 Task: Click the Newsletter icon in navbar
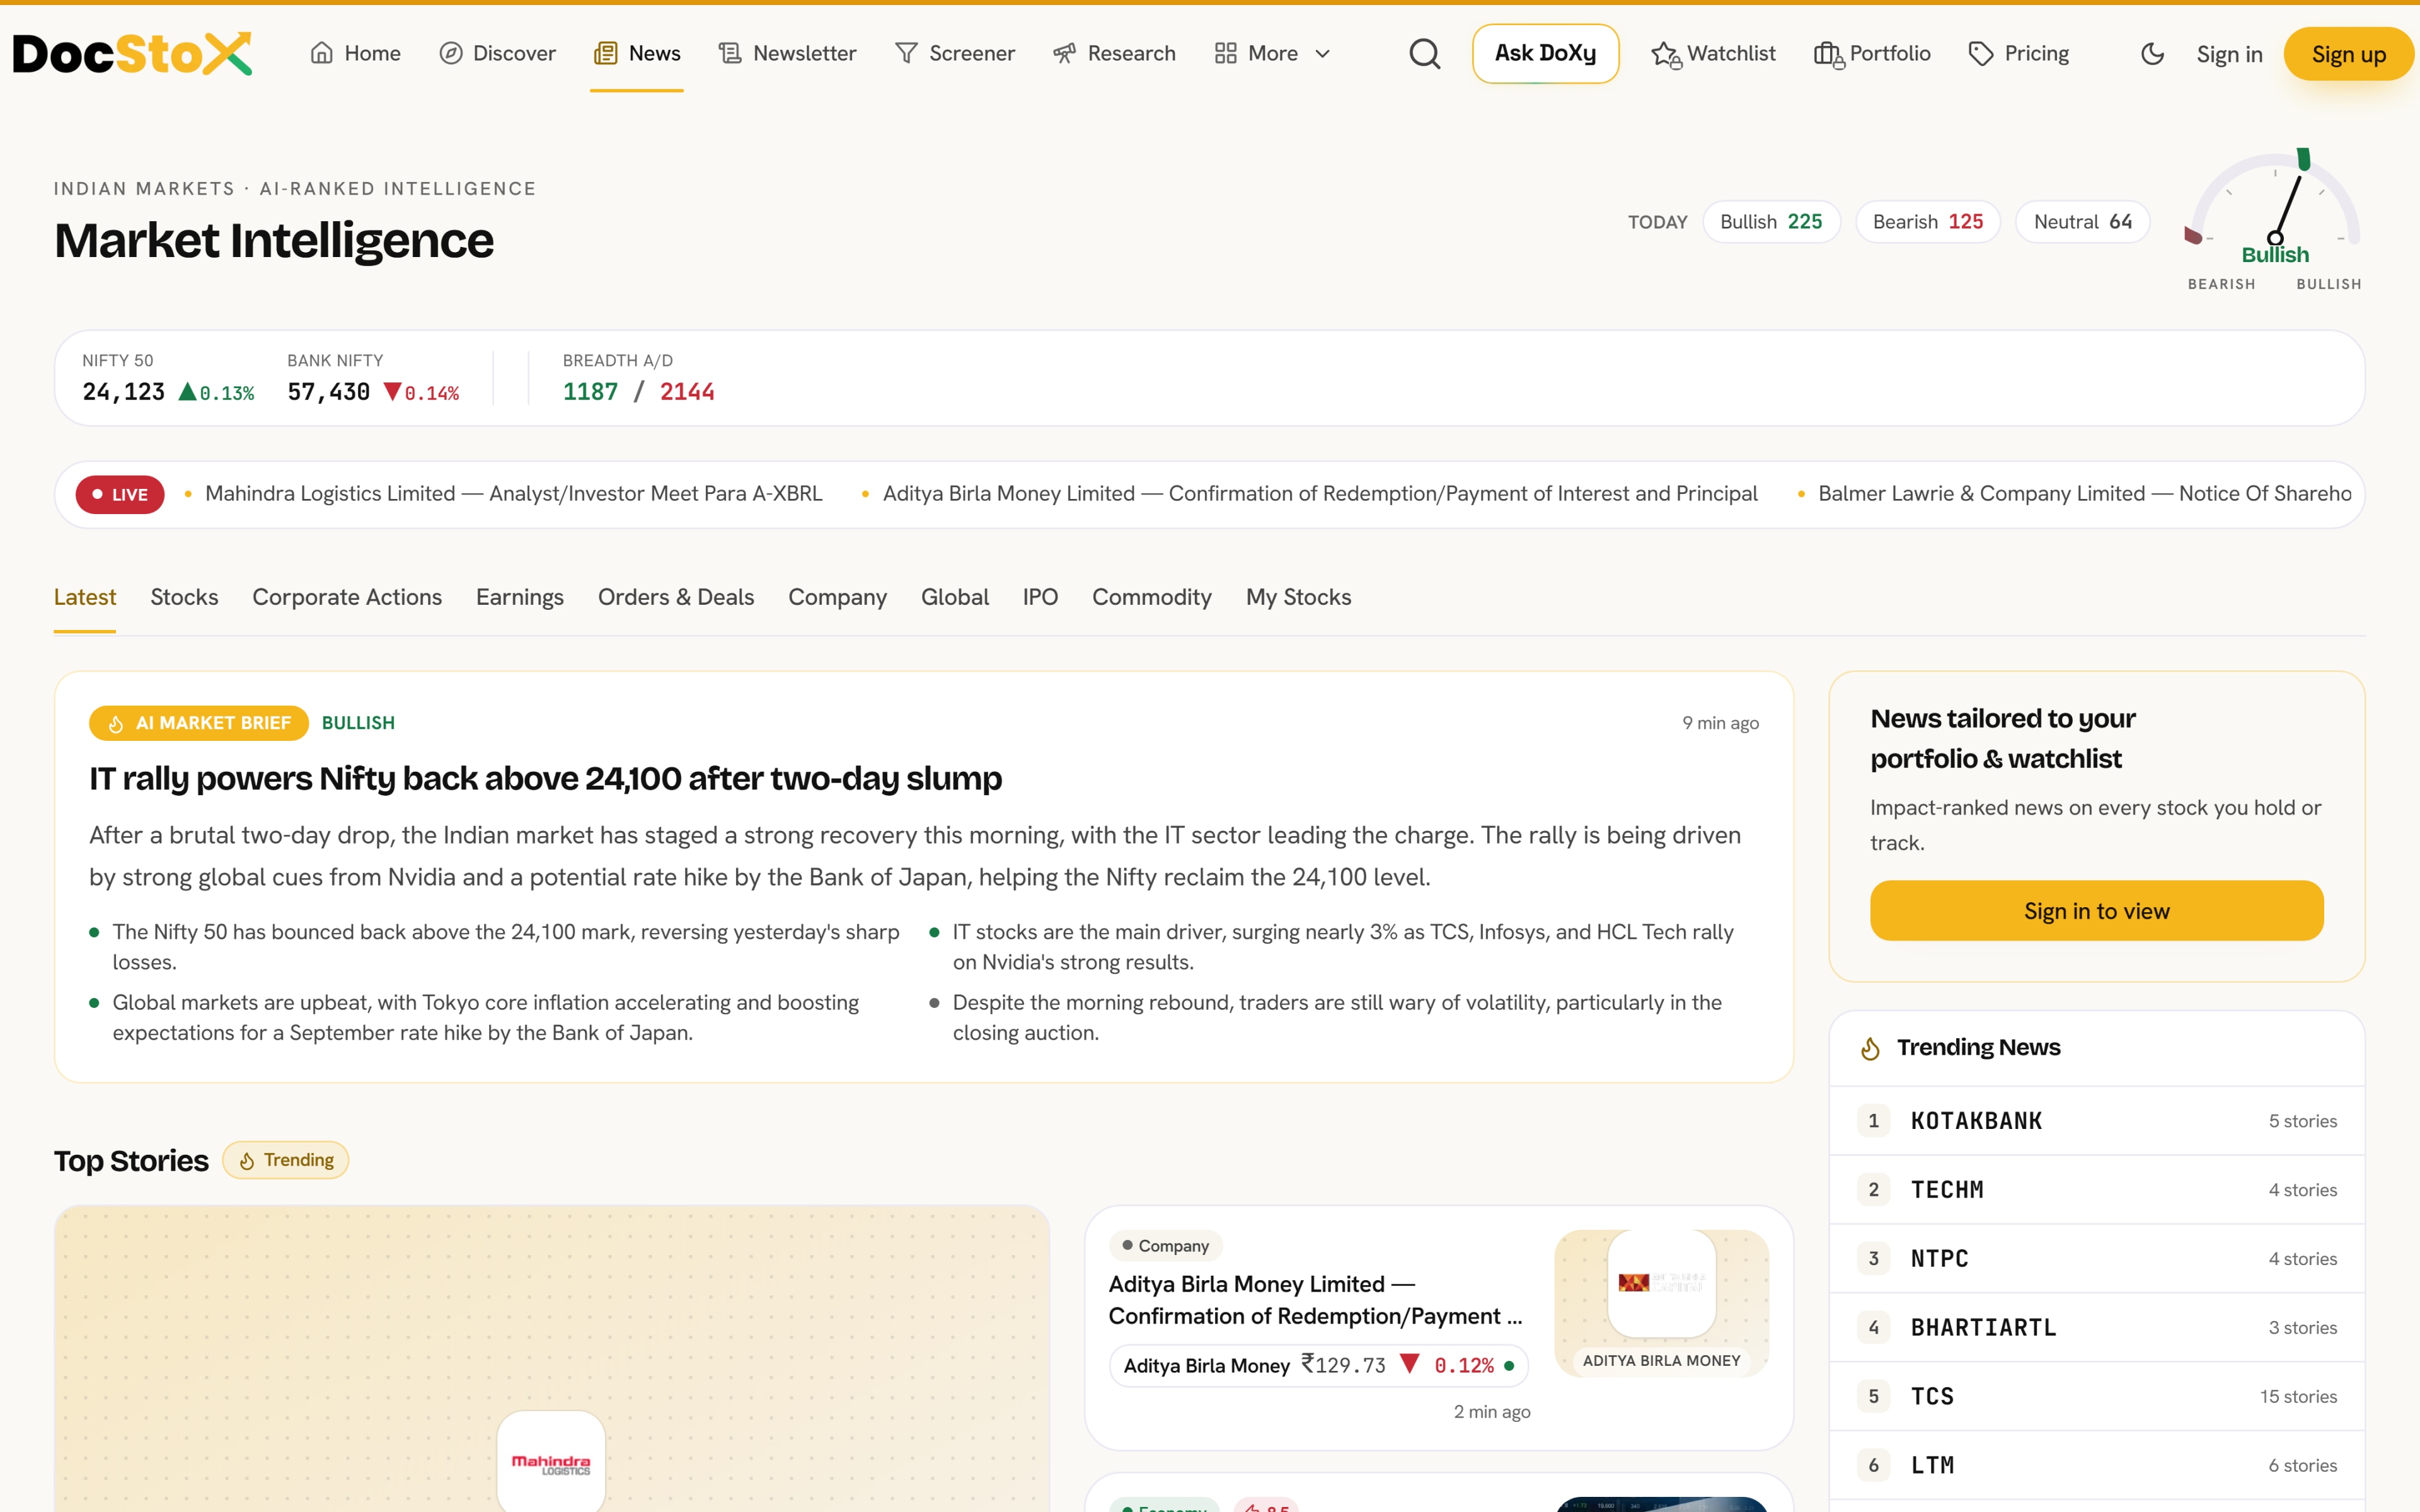[x=730, y=53]
